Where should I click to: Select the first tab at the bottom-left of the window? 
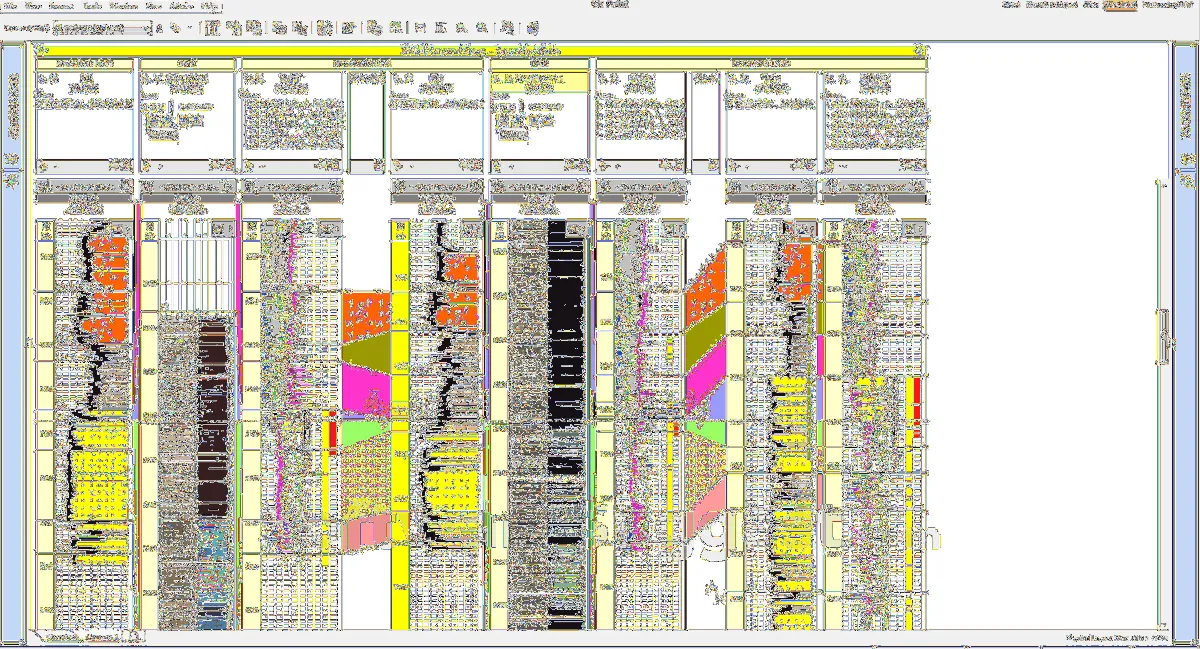point(63,636)
